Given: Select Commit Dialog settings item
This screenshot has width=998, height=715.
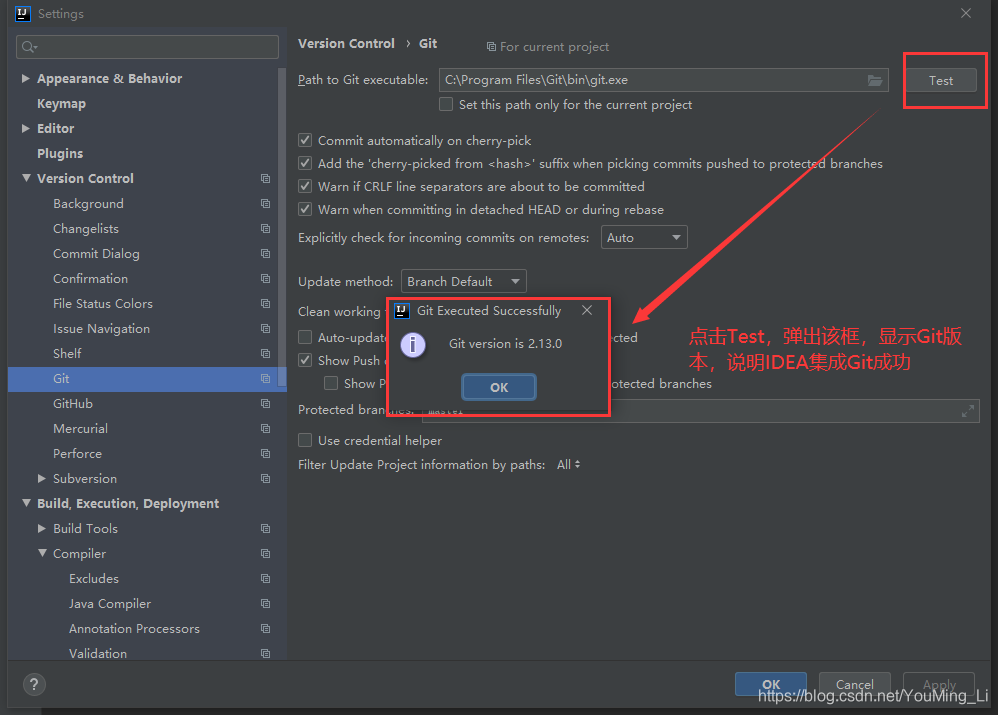Looking at the screenshot, I should pyautogui.click(x=96, y=253).
